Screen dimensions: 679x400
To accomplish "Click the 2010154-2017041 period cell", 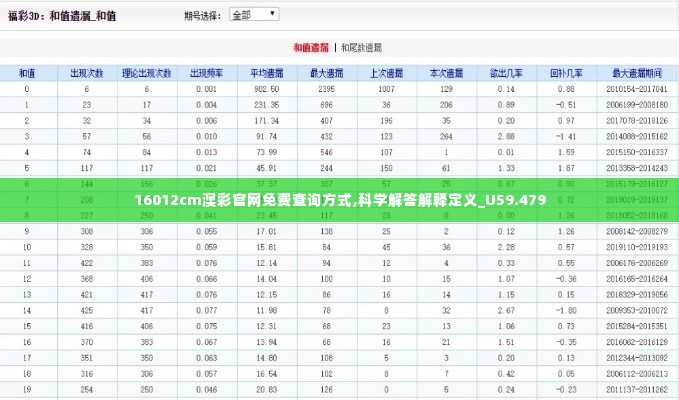I will 637,89.
